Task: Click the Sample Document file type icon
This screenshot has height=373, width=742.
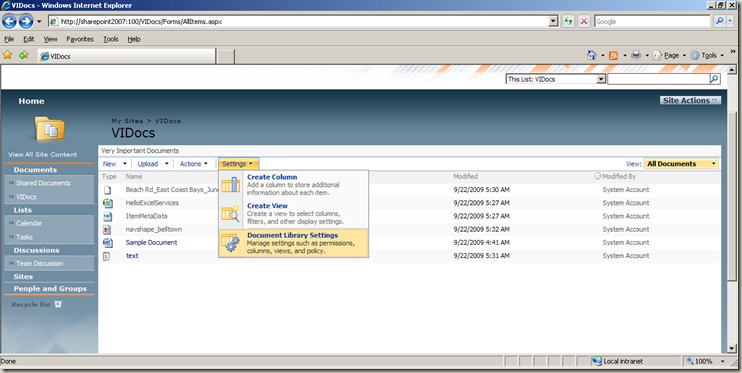Action: [108, 243]
